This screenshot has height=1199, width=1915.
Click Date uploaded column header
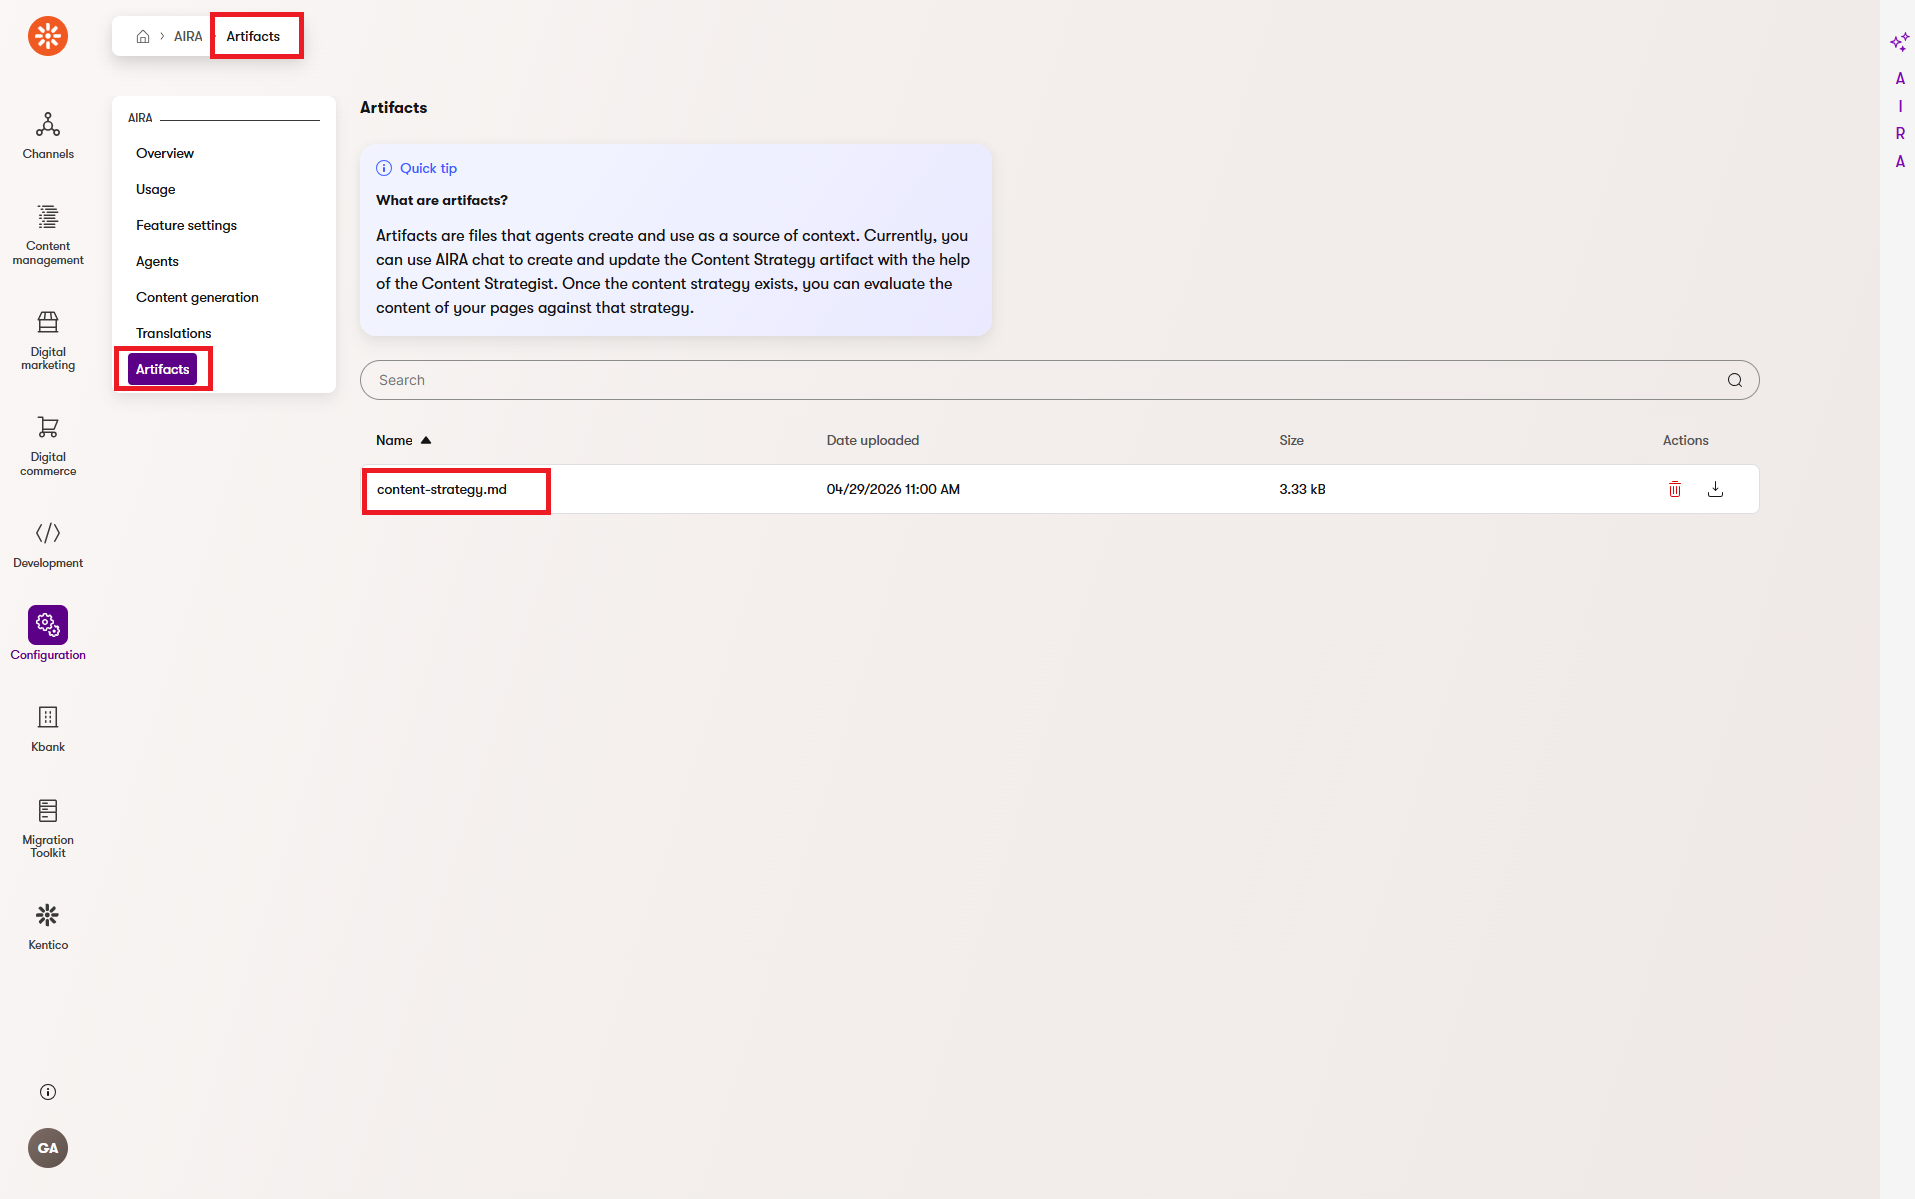tap(873, 440)
